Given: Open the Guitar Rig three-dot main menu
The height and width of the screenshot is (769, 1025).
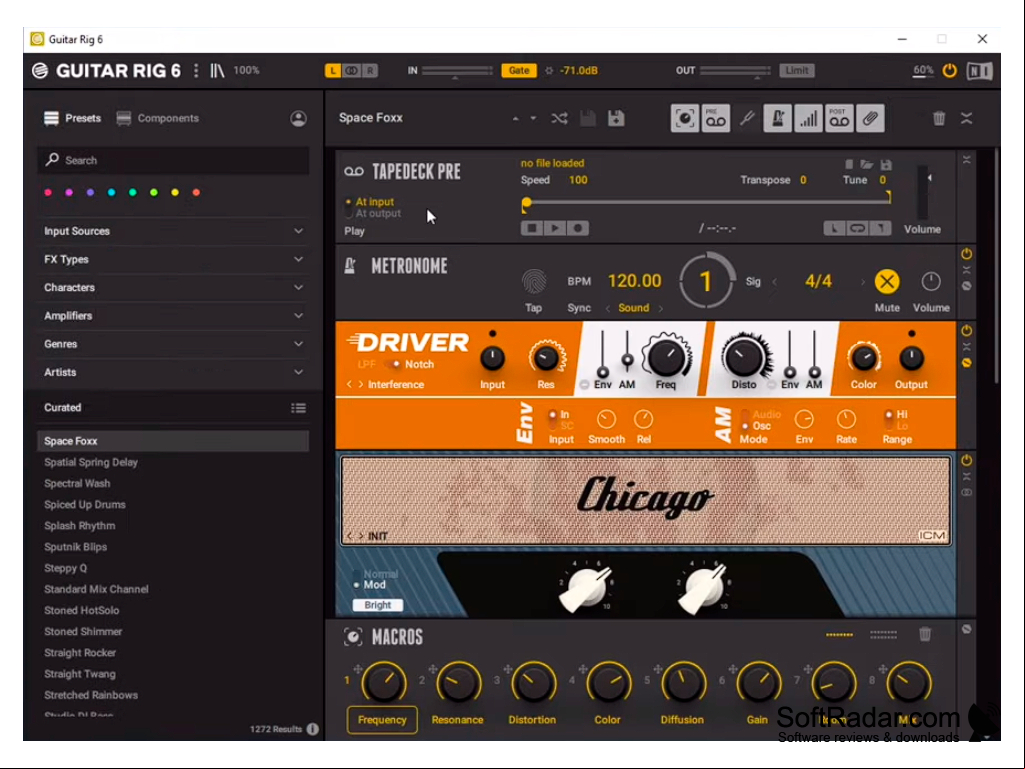Looking at the screenshot, I should [196, 71].
